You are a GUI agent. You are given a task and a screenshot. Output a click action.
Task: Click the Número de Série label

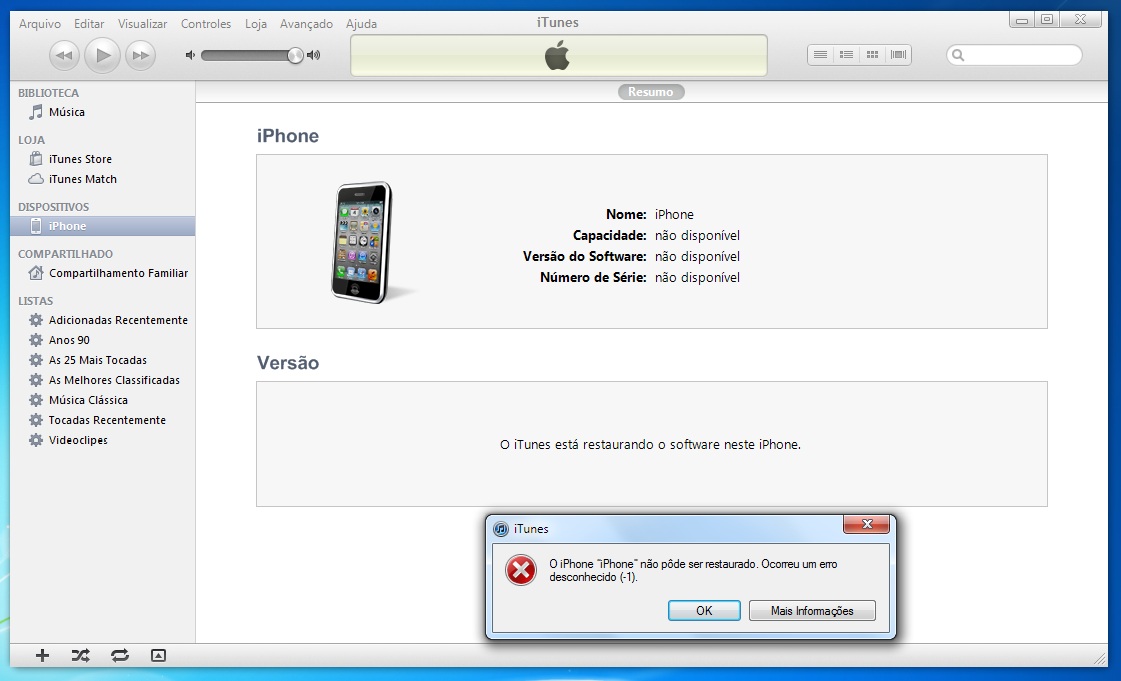click(x=593, y=277)
